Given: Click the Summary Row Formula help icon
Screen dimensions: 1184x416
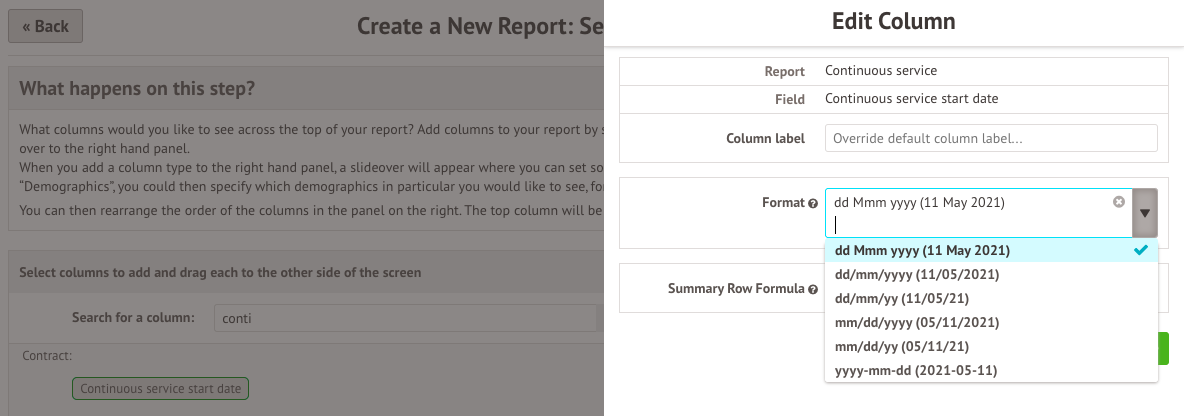Looking at the screenshot, I should click(x=813, y=289).
